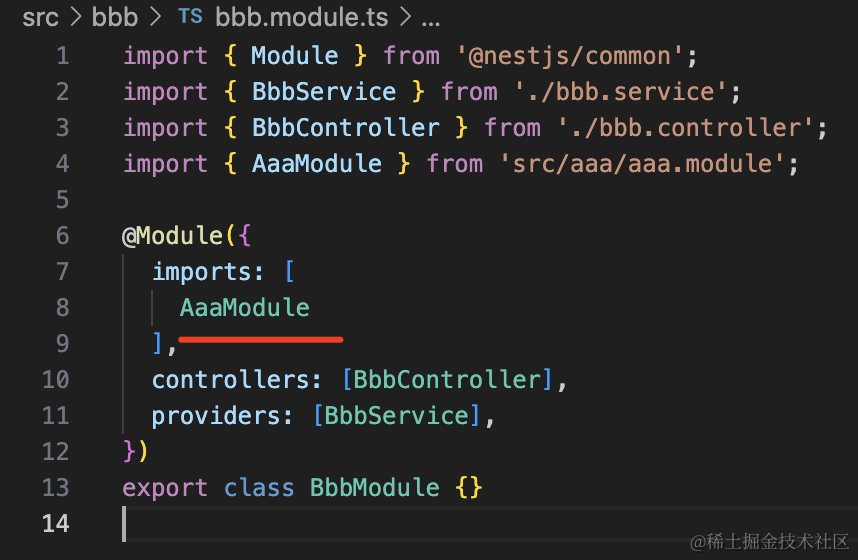858x560 pixels.
Task: Click BbbController in controllers array
Action: pyautogui.click(x=448, y=379)
